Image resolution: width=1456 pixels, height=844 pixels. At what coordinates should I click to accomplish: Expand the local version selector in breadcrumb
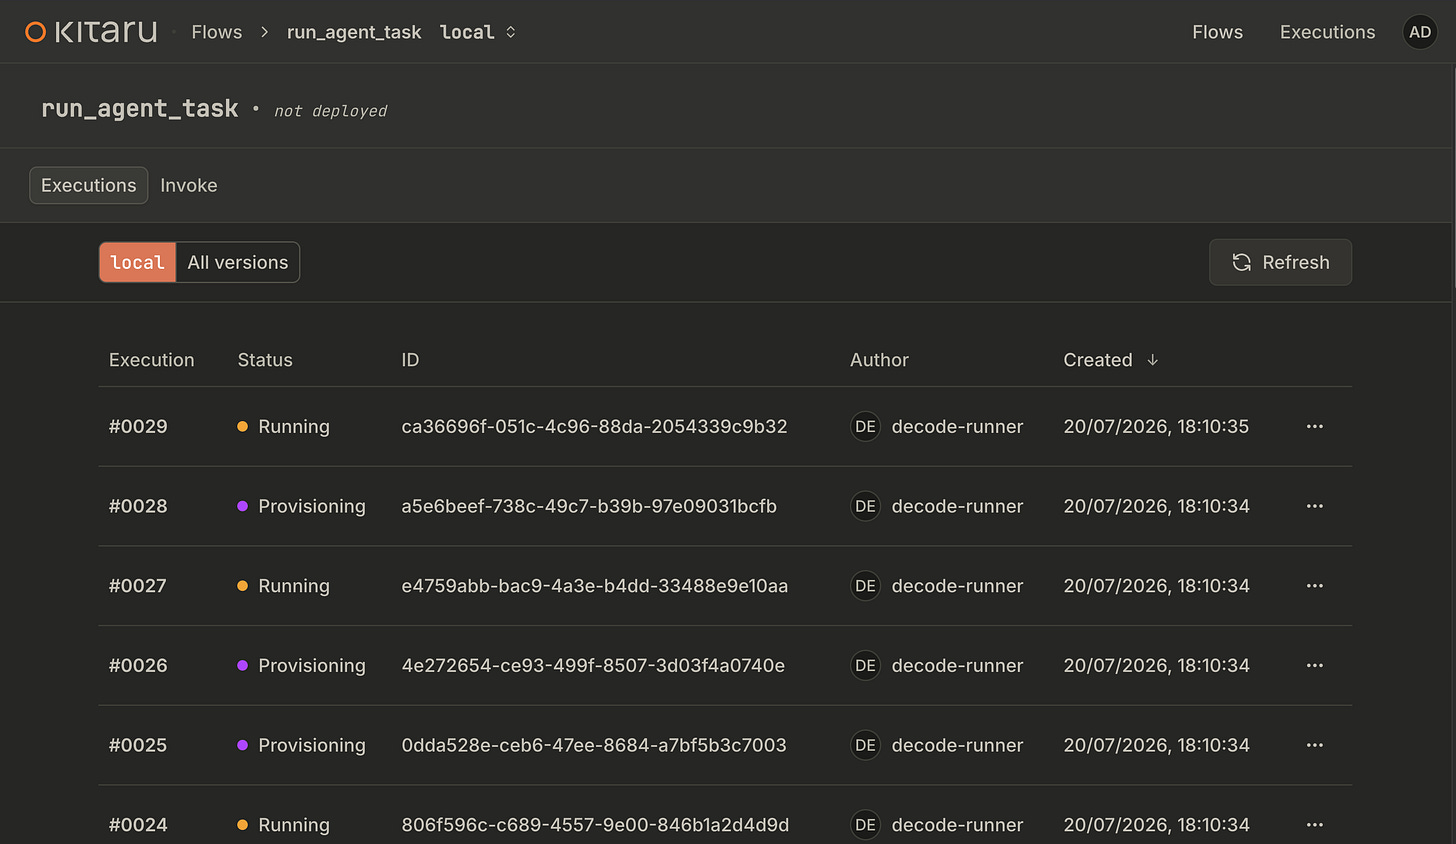[x=478, y=32]
